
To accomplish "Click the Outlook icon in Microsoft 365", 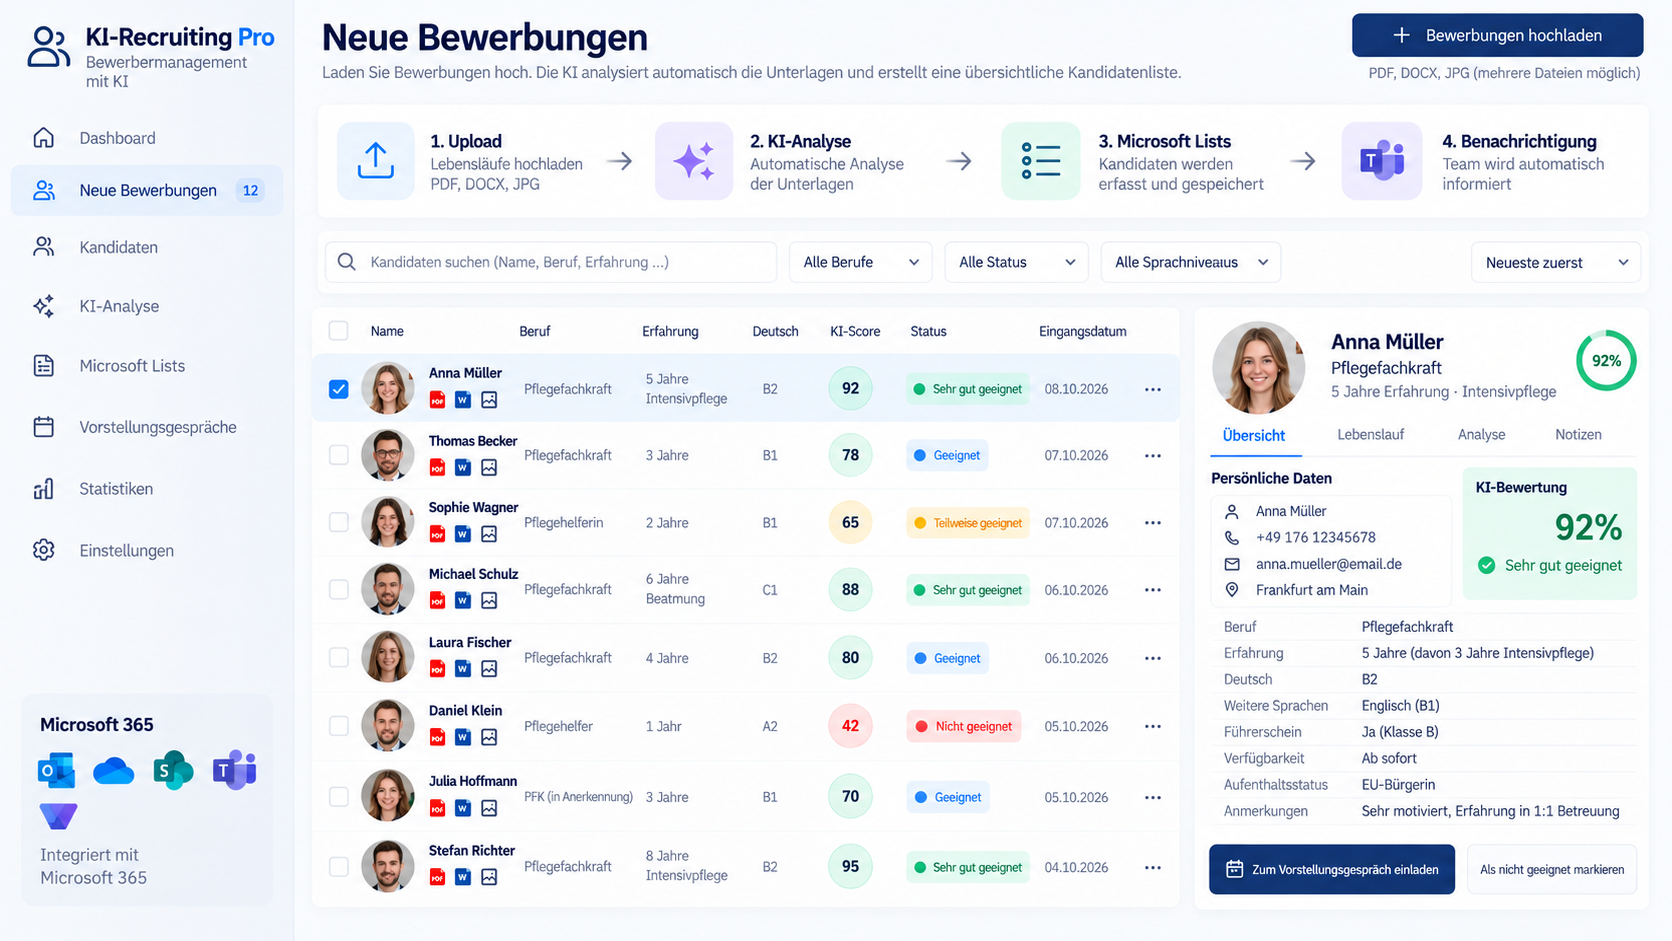I will click(x=56, y=771).
